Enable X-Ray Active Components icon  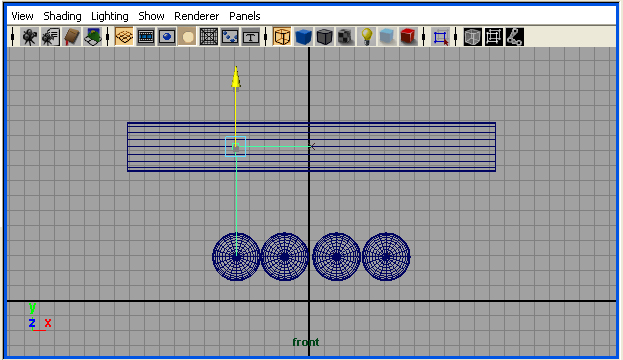click(493, 37)
